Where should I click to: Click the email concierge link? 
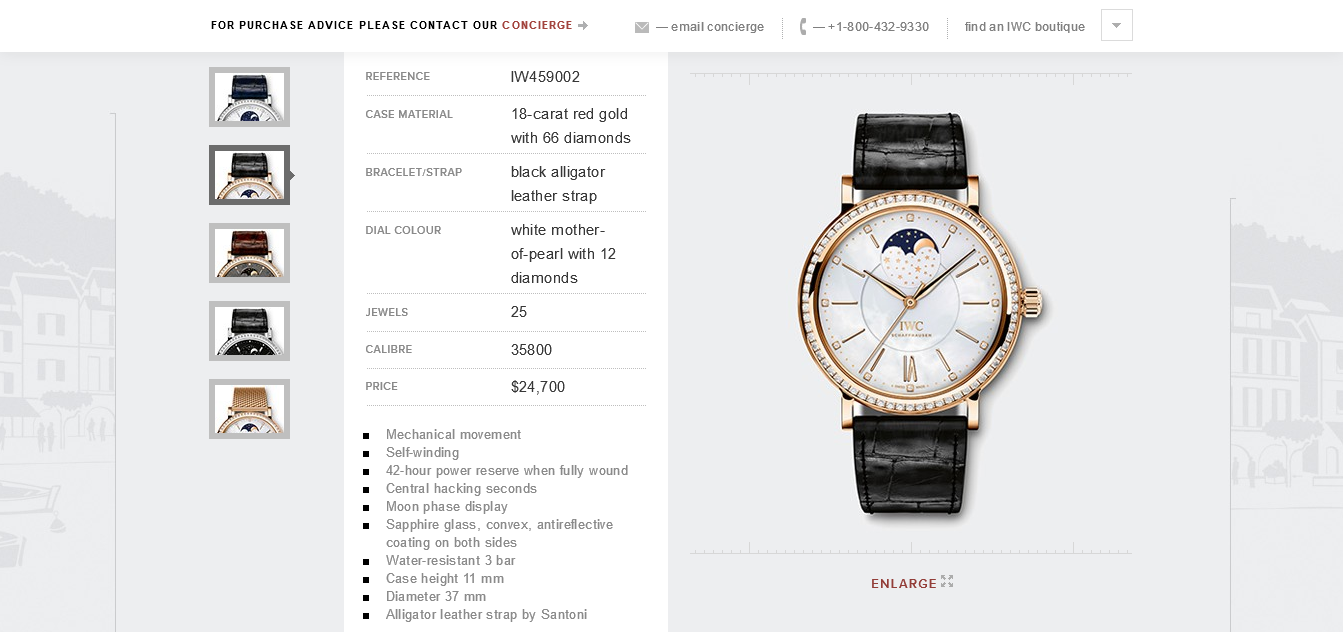click(710, 27)
